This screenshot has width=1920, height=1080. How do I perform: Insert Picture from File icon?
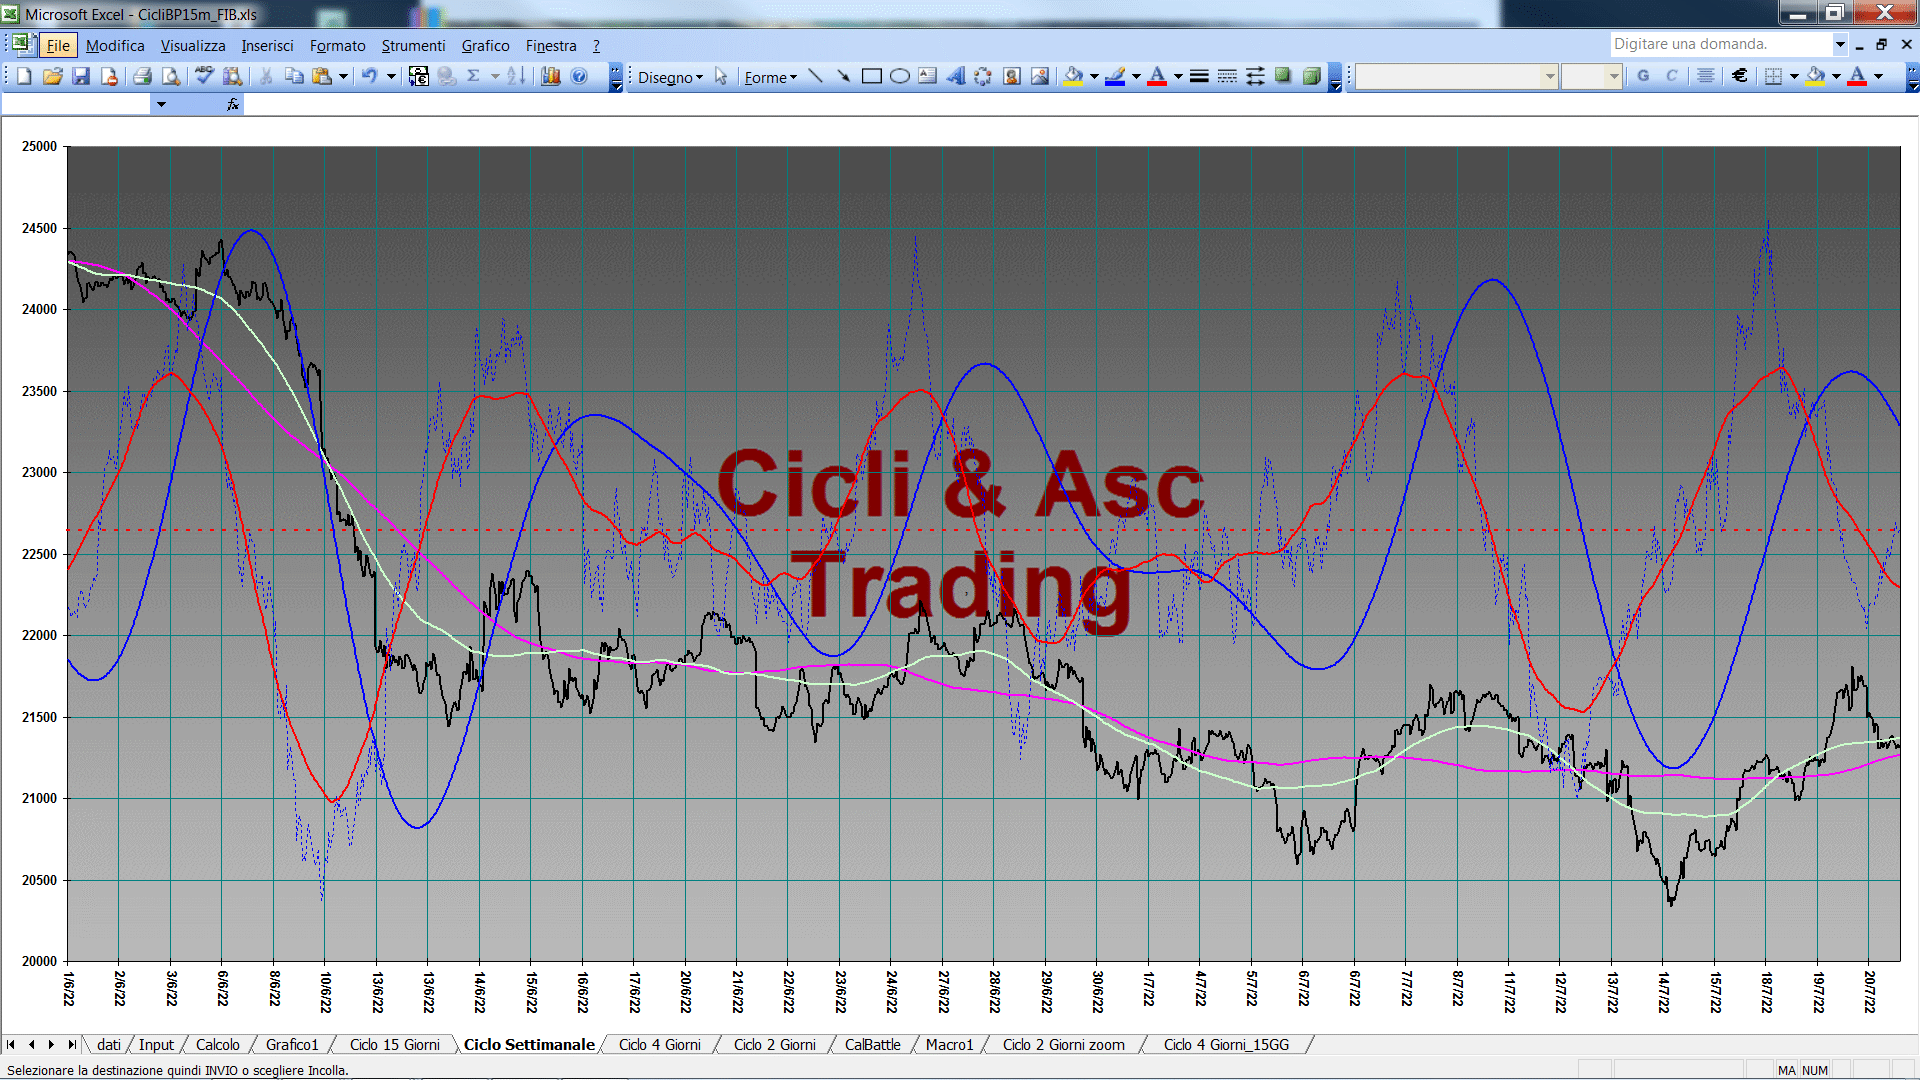click(1040, 76)
